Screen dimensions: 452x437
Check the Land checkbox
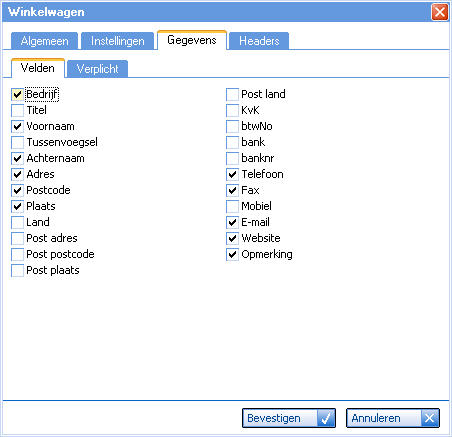pos(17,222)
